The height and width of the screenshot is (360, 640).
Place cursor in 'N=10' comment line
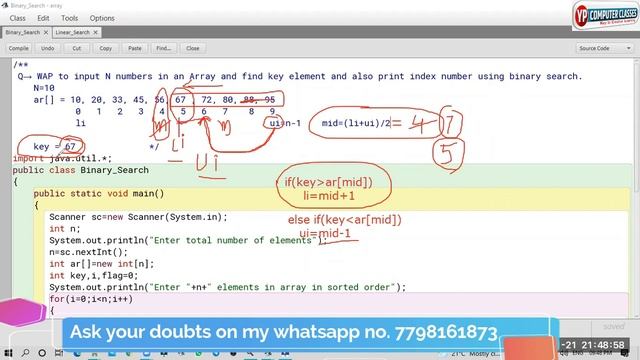point(44,88)
